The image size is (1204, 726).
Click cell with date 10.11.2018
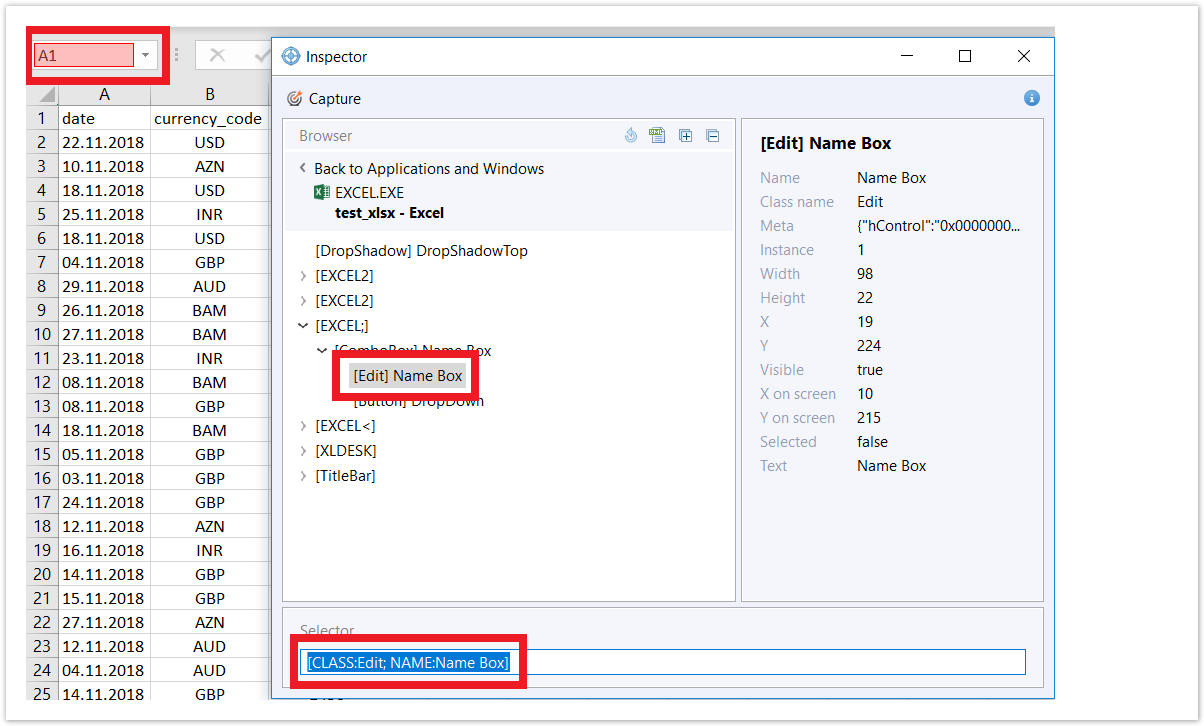coord(104,166)
